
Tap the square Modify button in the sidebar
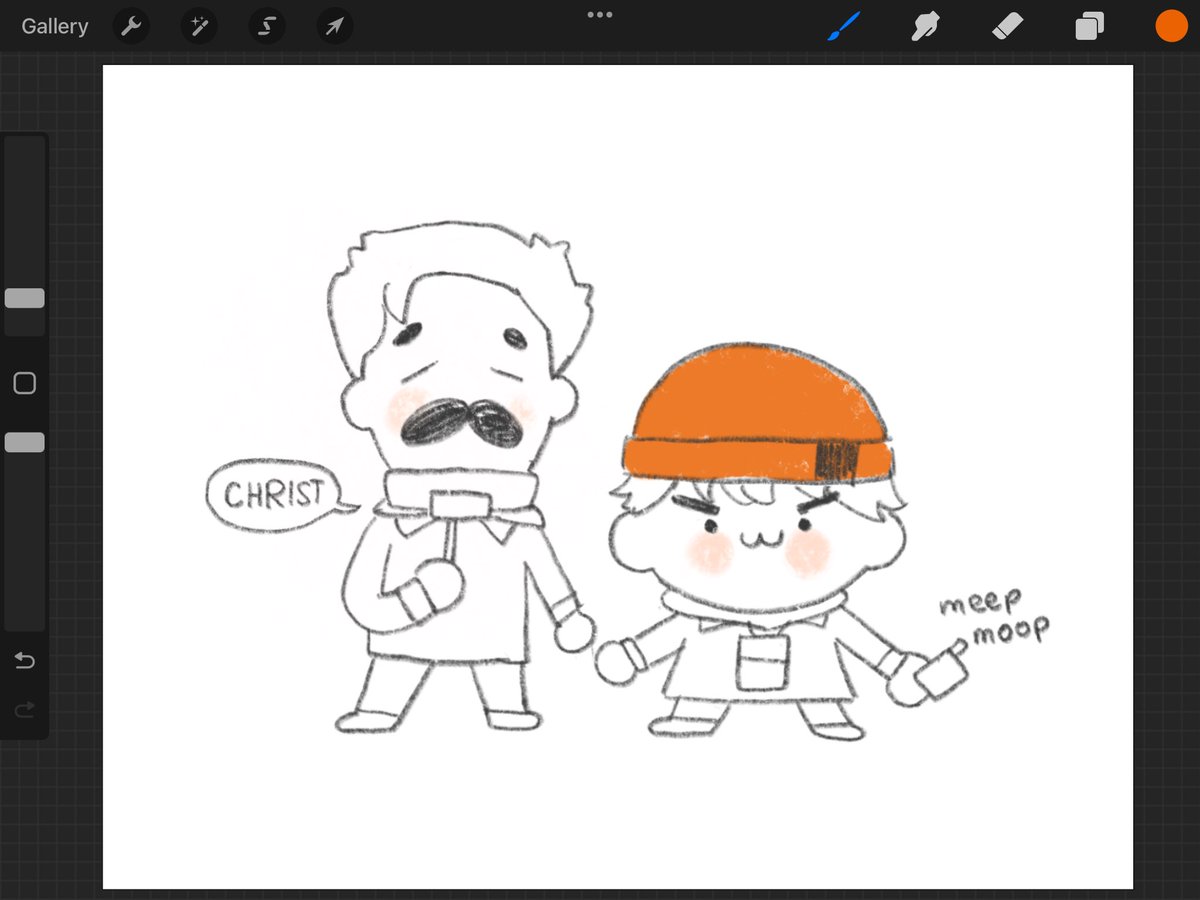click(x=24, y=383)
